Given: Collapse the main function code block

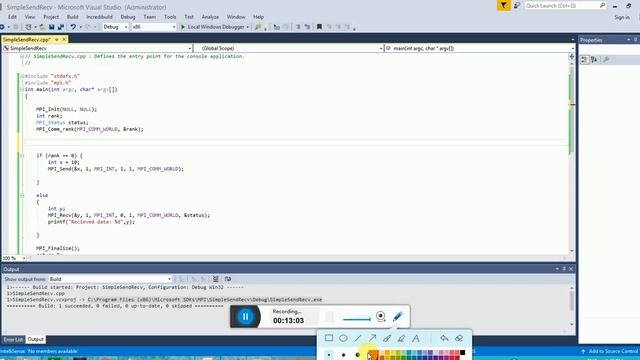Looking at the screenshot, I should click(x=22, y=89).
